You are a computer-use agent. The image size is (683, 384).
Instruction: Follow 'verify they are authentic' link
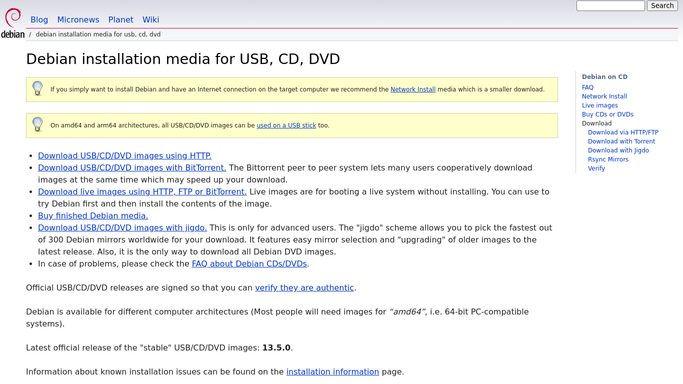click(x=304, y=288)
